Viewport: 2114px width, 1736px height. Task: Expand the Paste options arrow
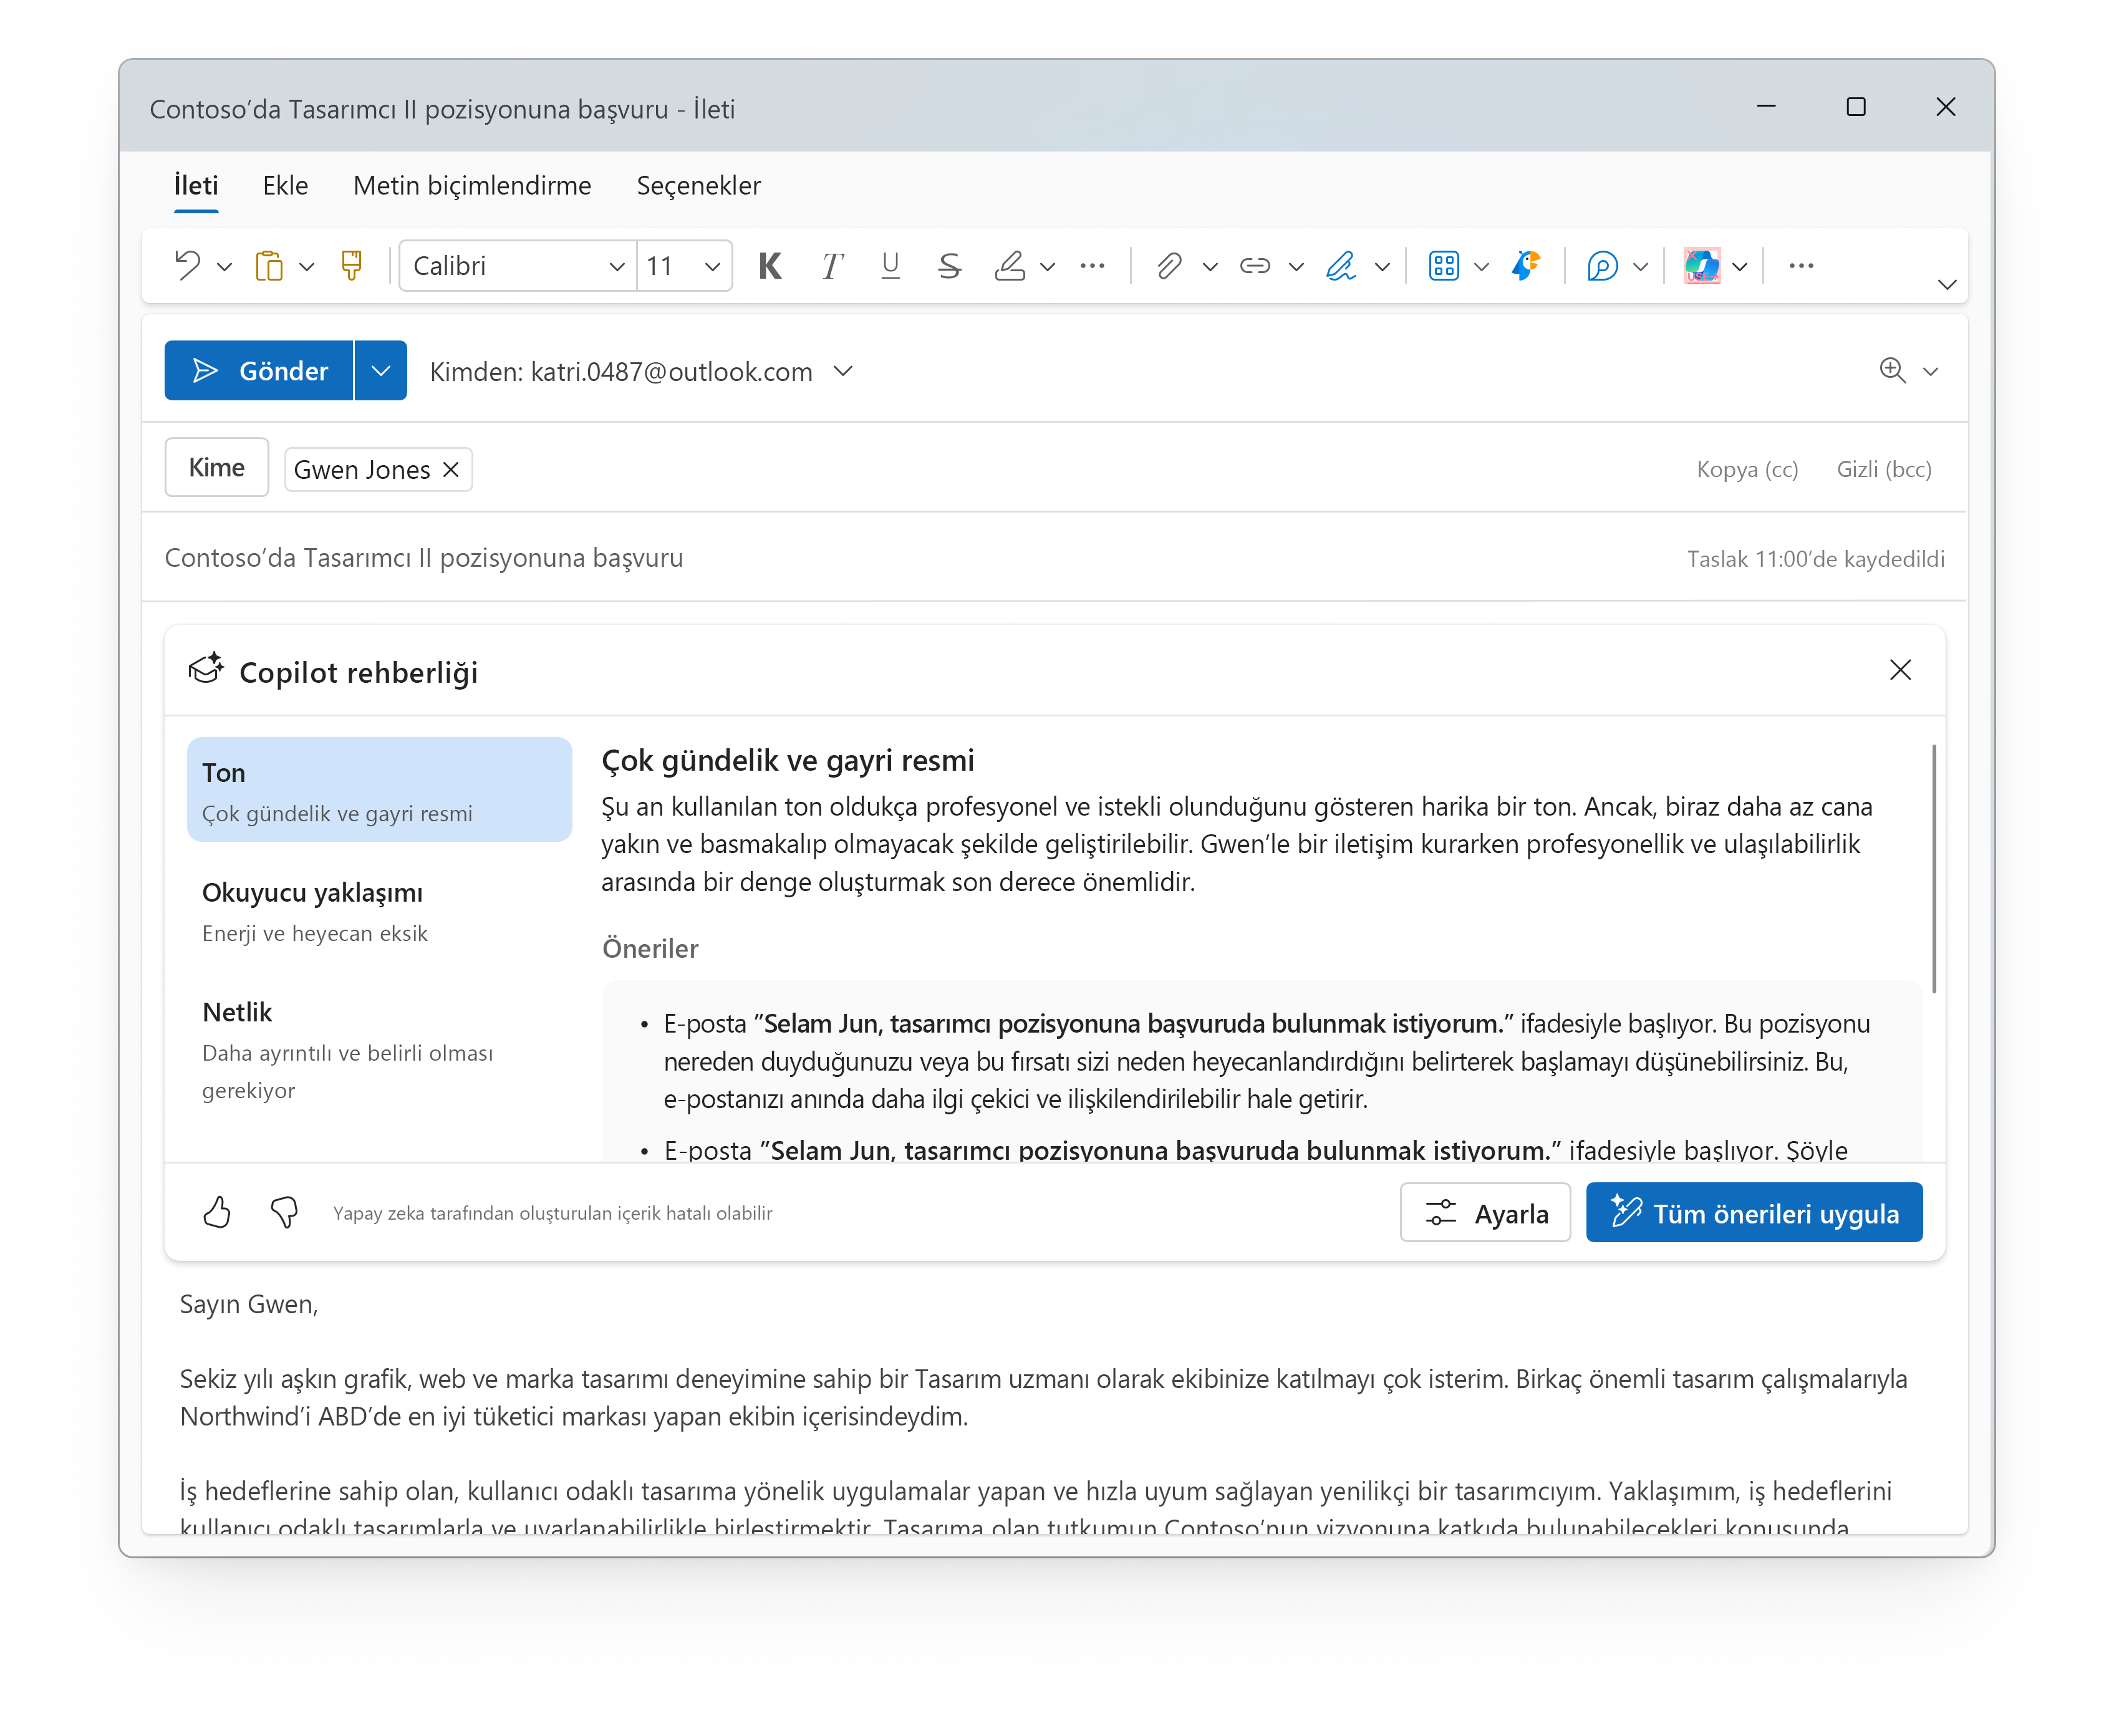click(307, 266)
